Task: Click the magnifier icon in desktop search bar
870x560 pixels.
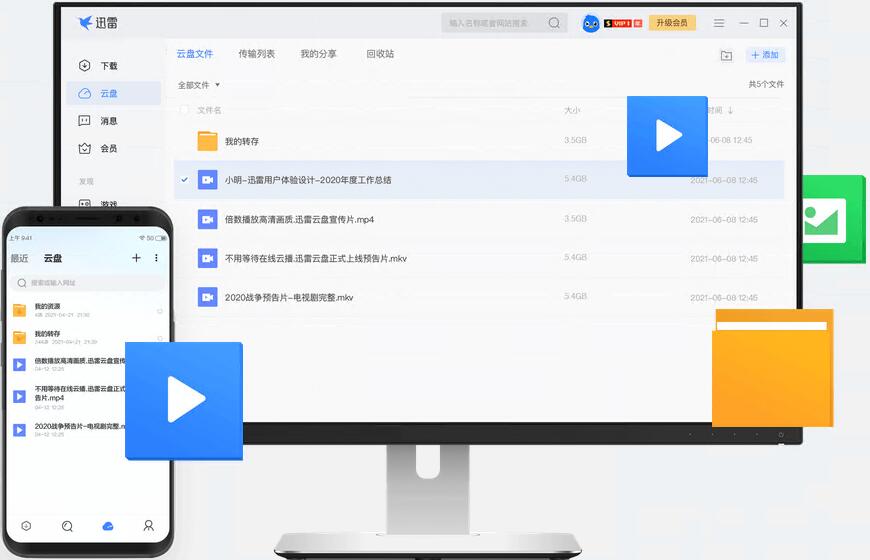Action: pyautogui.click(x=554, y=23)
